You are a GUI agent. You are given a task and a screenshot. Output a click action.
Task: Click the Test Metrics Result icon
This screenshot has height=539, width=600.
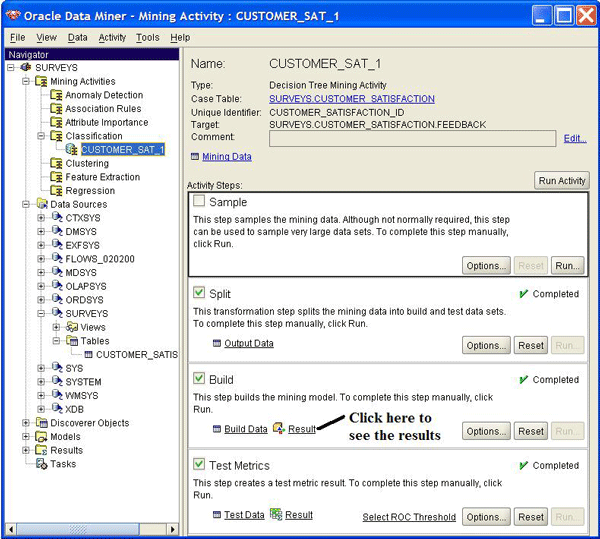[x=275, y=515]
